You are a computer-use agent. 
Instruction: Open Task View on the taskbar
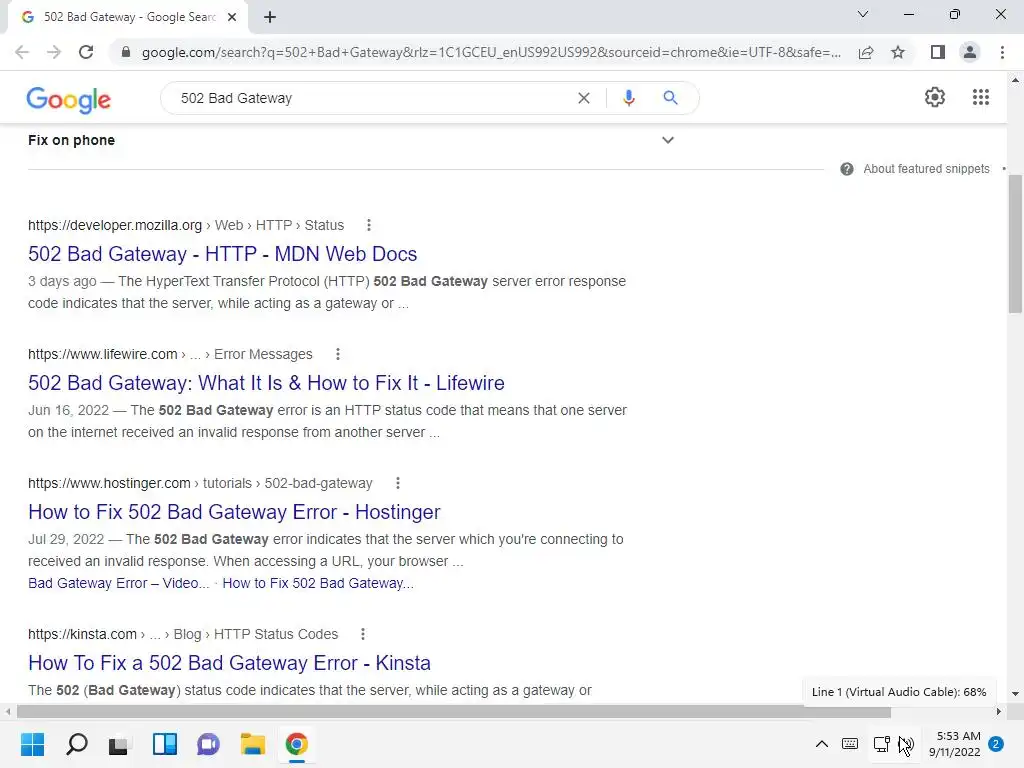pos(120,744)
